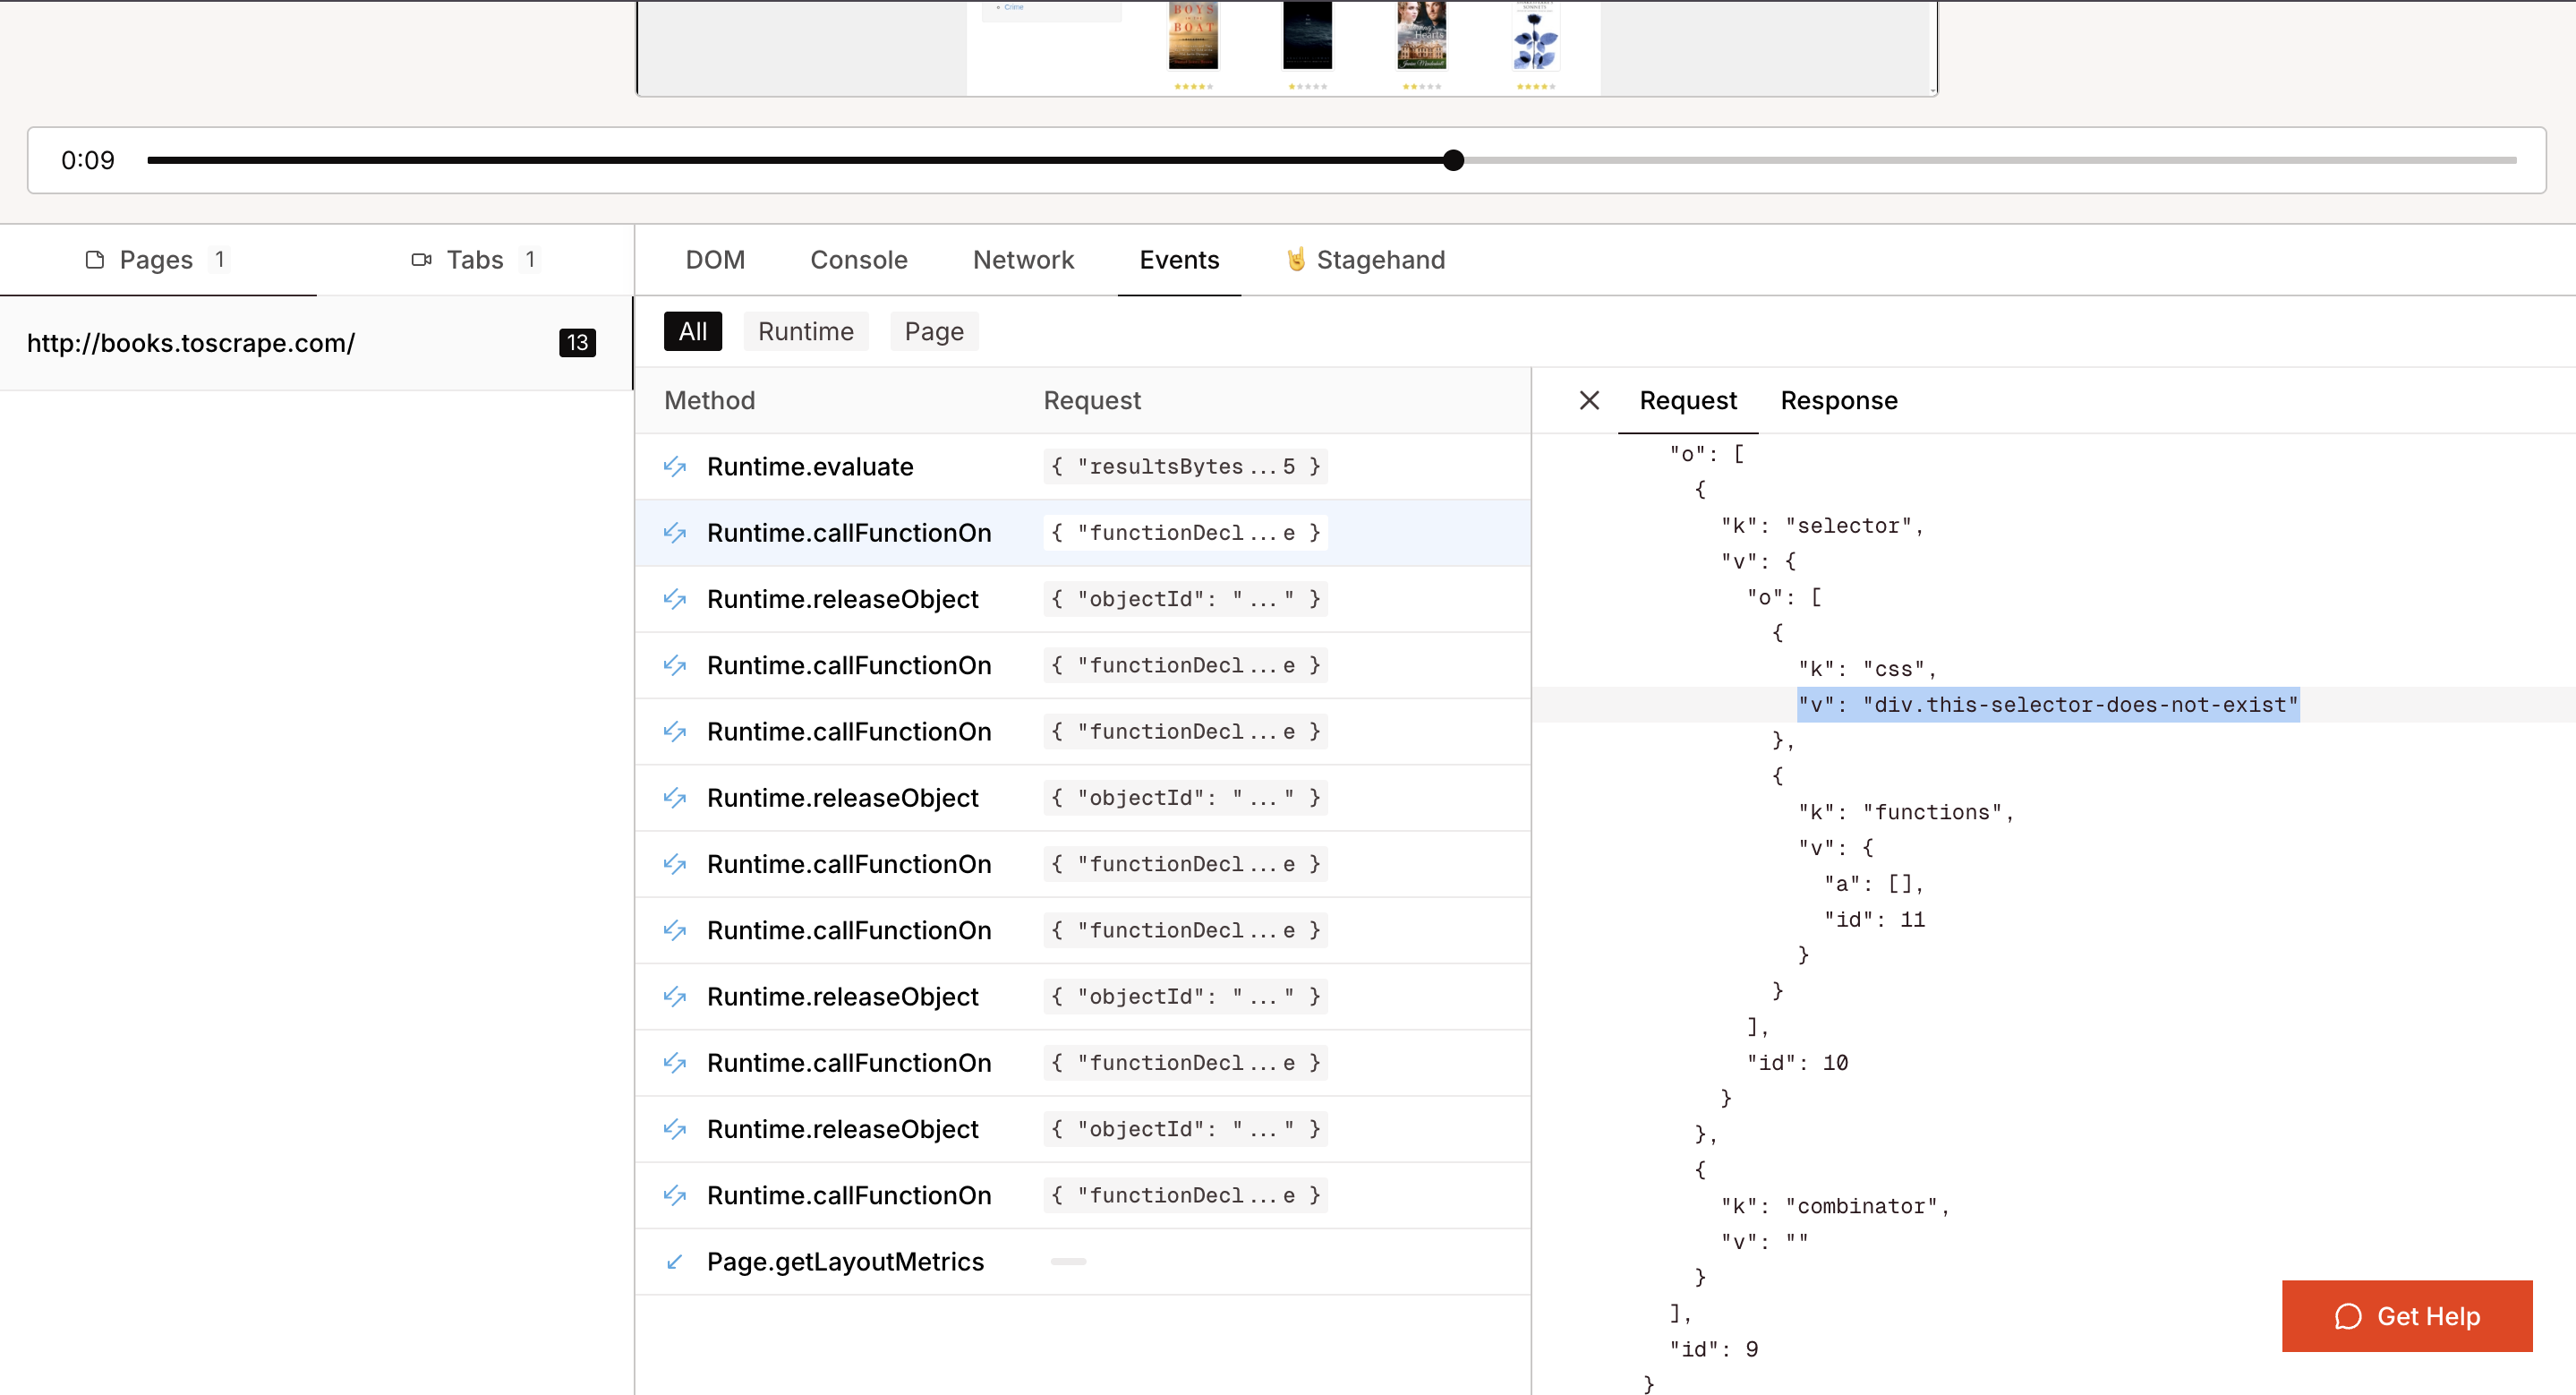The width and height of the screenshot is (2576, 1395).
Task: Open the Console tab
Action: coord(858,260)
